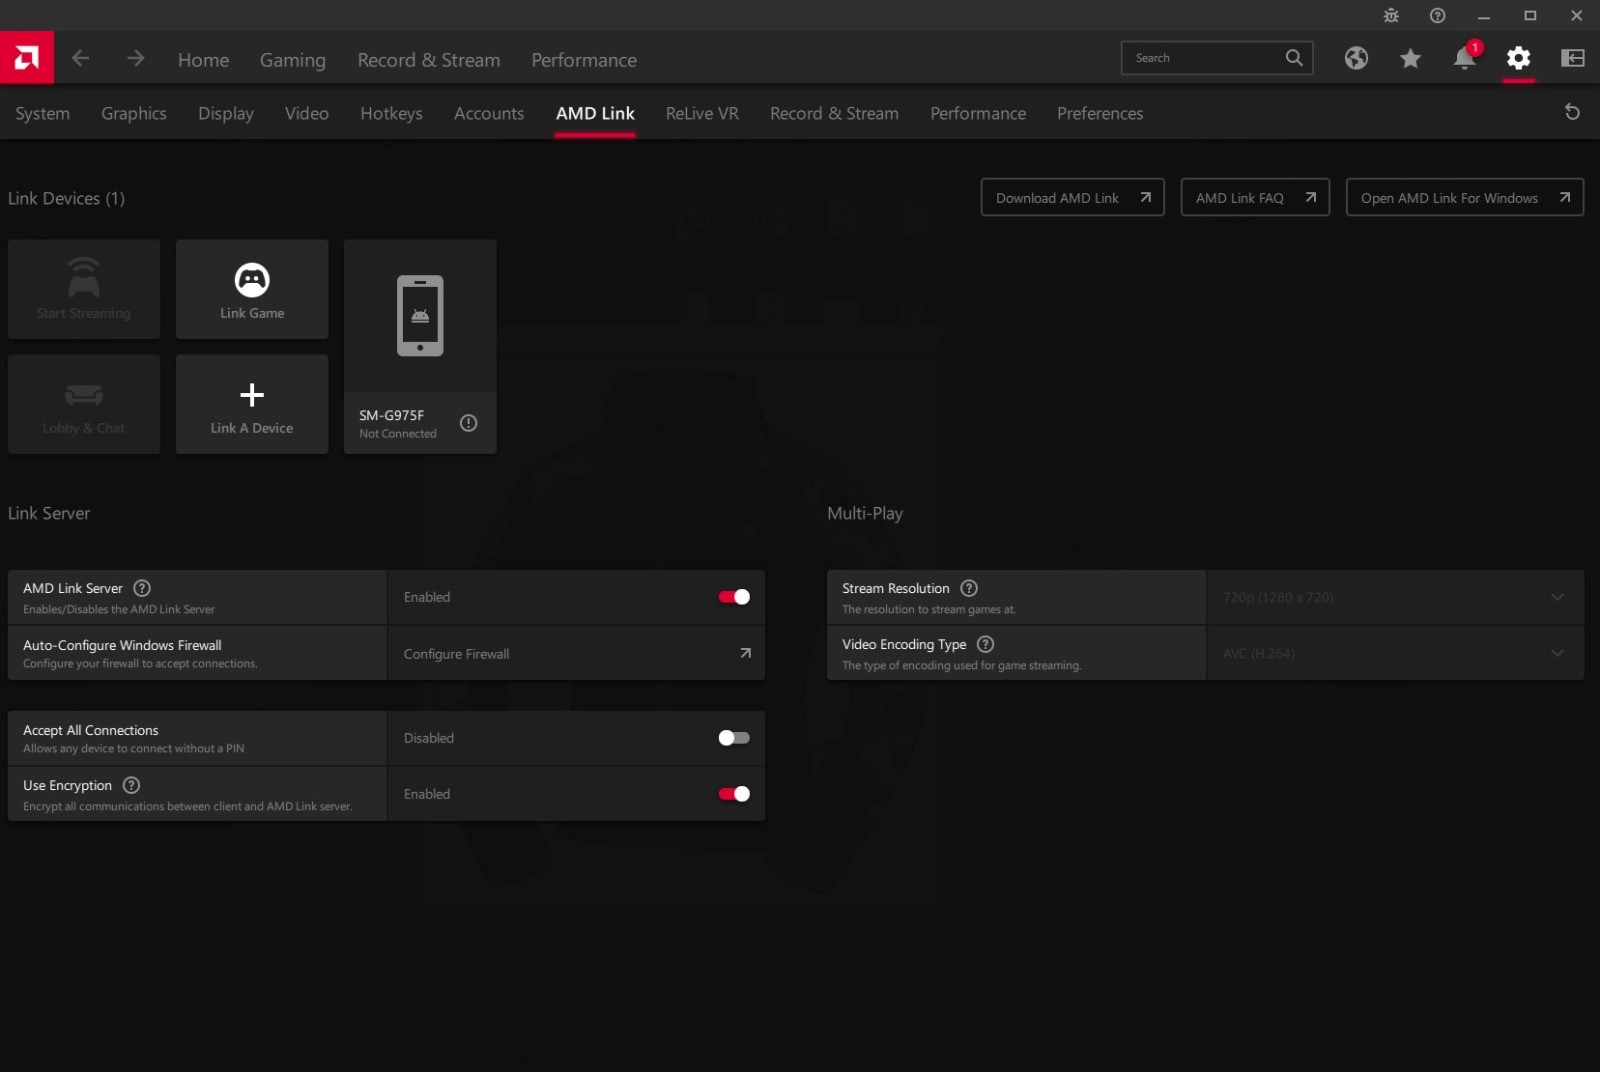1600x1072 pixels.
Task: Toggle AMD Link Server switch off
Action: coord(734,597)
